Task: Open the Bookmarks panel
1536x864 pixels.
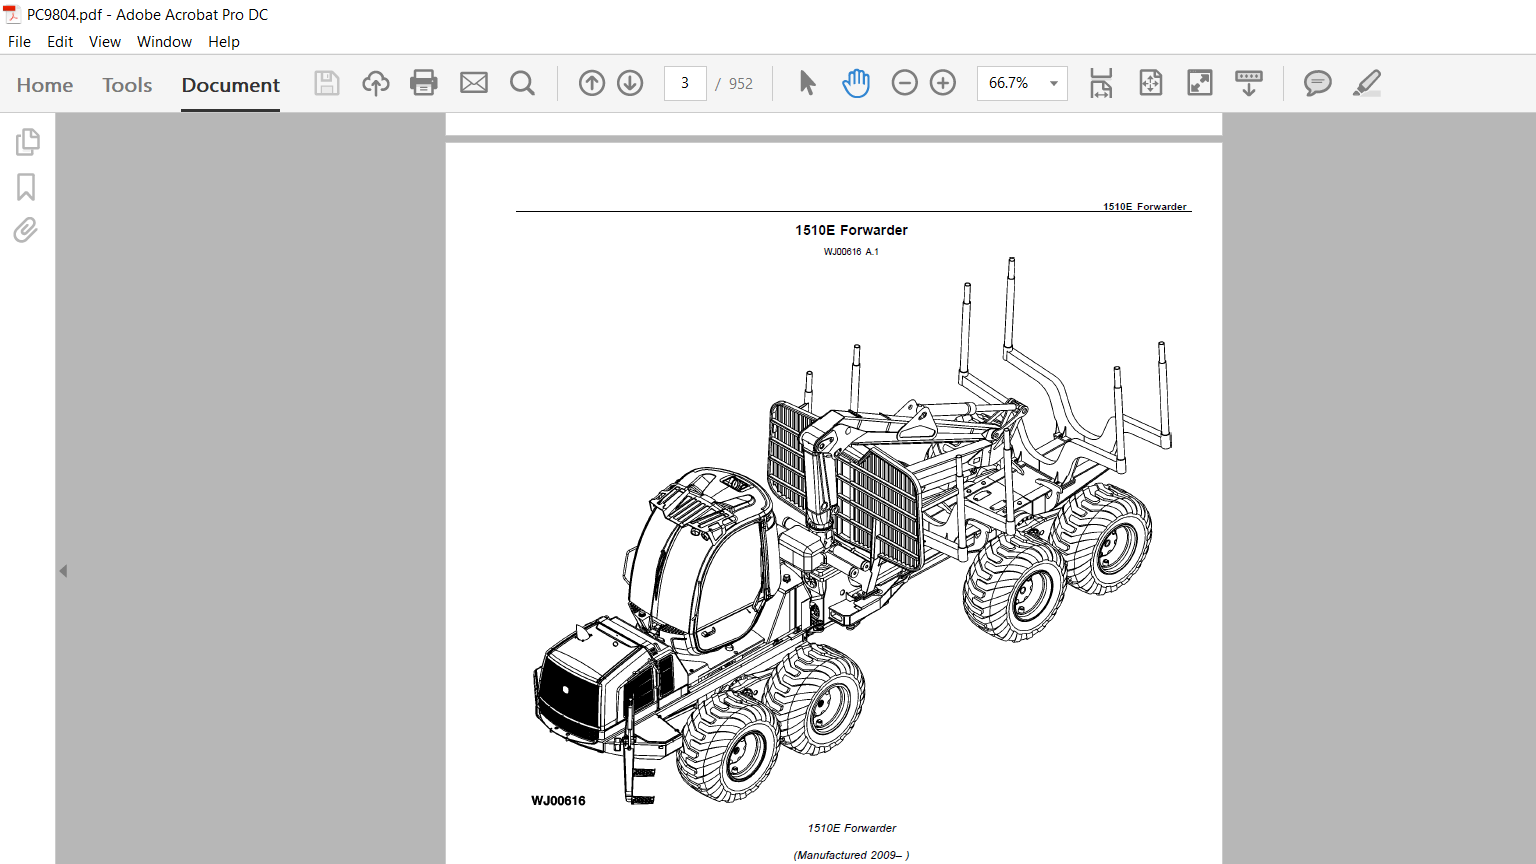Action: (26, 187)
